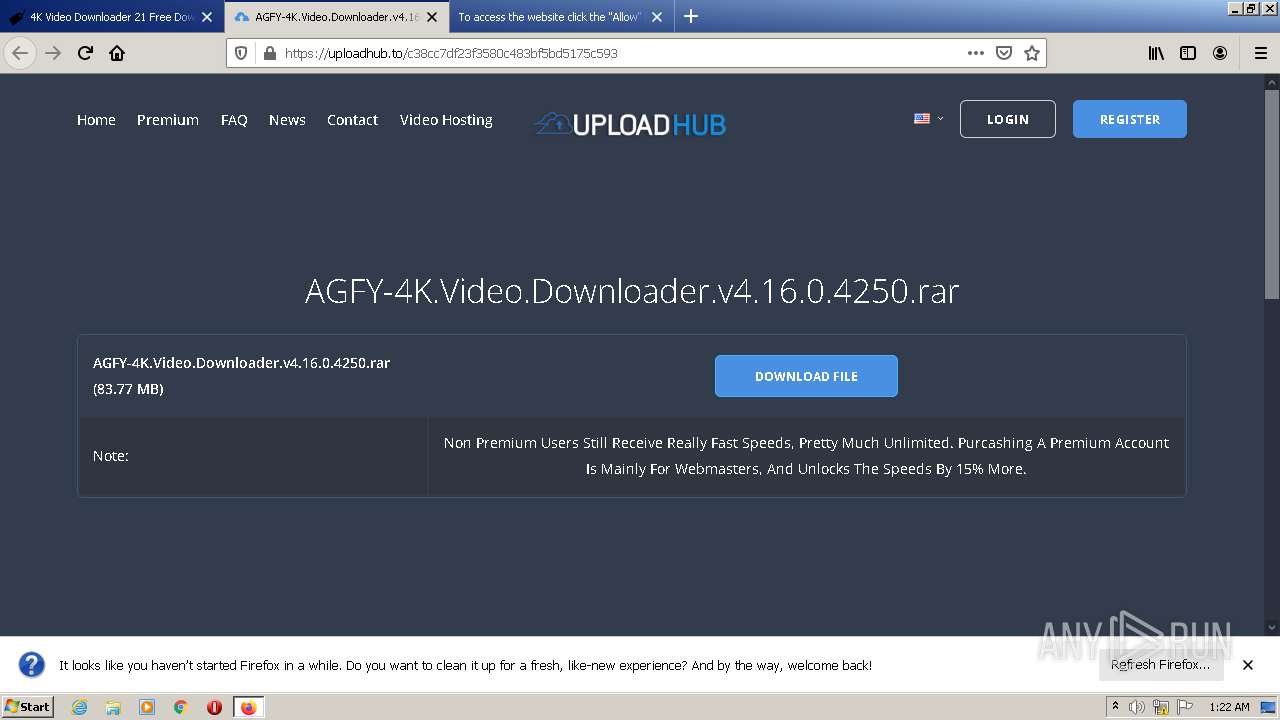Open Firefox hamburger menu

(x=1260, y=53)
